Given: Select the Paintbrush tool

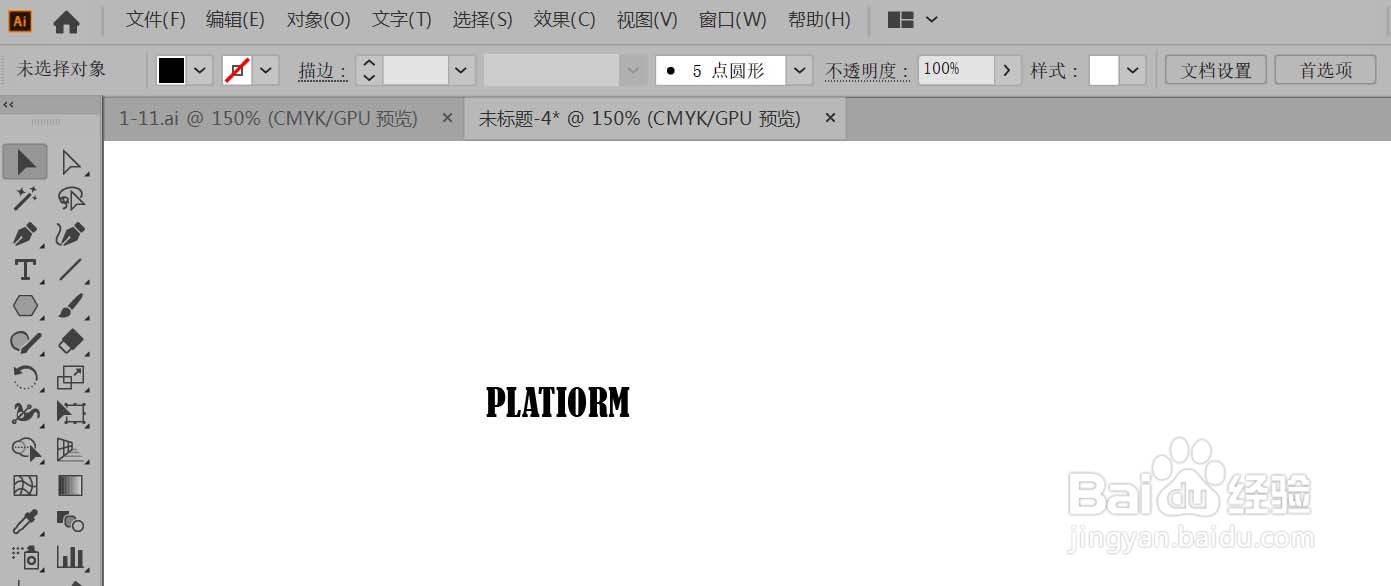Looking at the screenshot, I should pos(72,306).
